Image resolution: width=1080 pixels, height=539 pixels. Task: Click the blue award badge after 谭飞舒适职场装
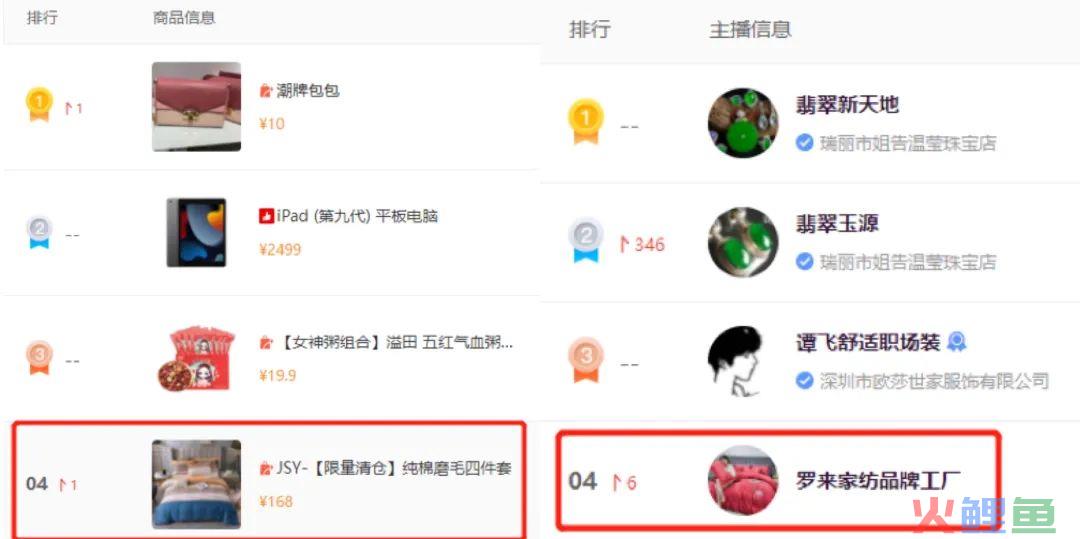(x=956, y=341)
